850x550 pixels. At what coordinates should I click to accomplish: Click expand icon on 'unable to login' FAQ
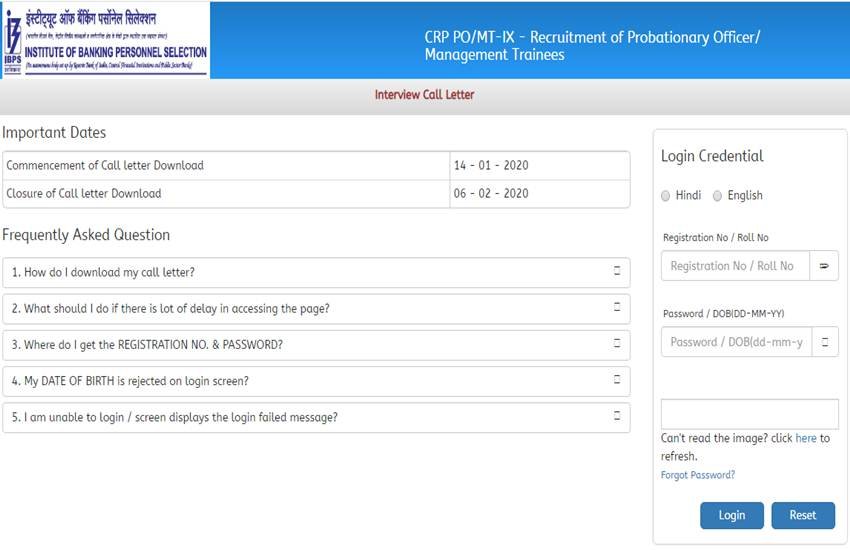click(617, 417)
